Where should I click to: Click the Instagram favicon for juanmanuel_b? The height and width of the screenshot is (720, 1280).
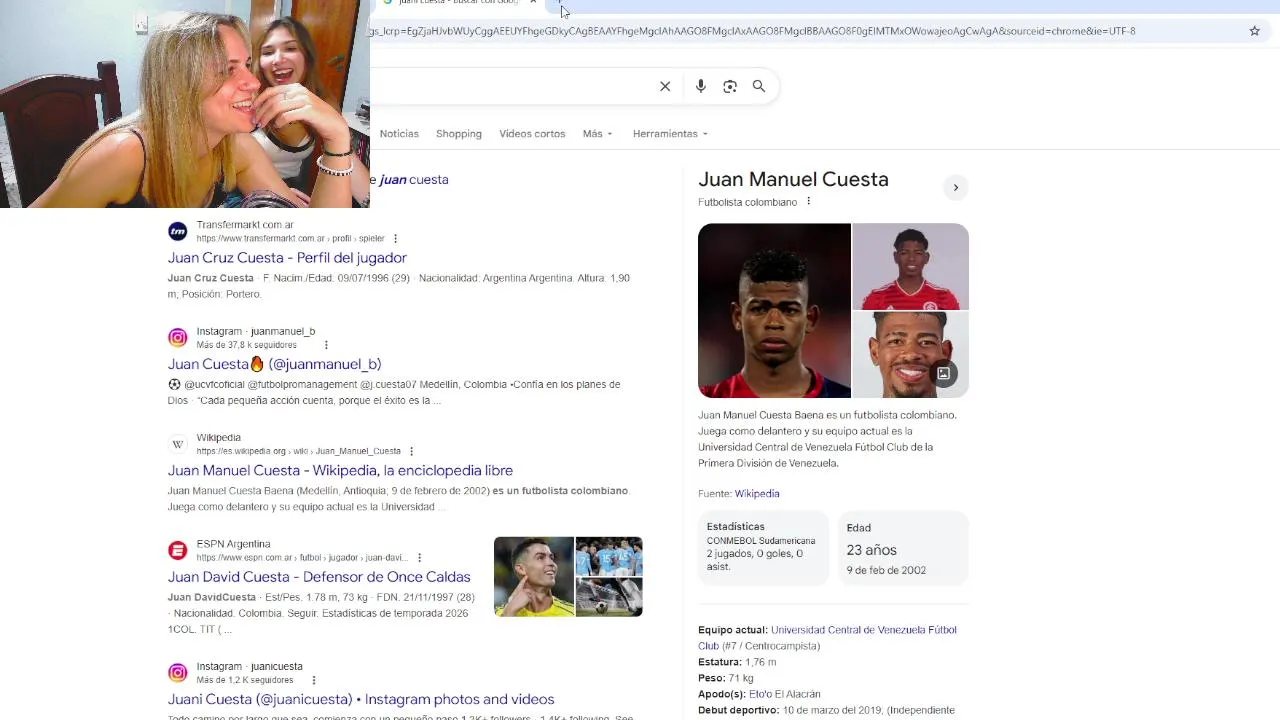click(177, 337)
